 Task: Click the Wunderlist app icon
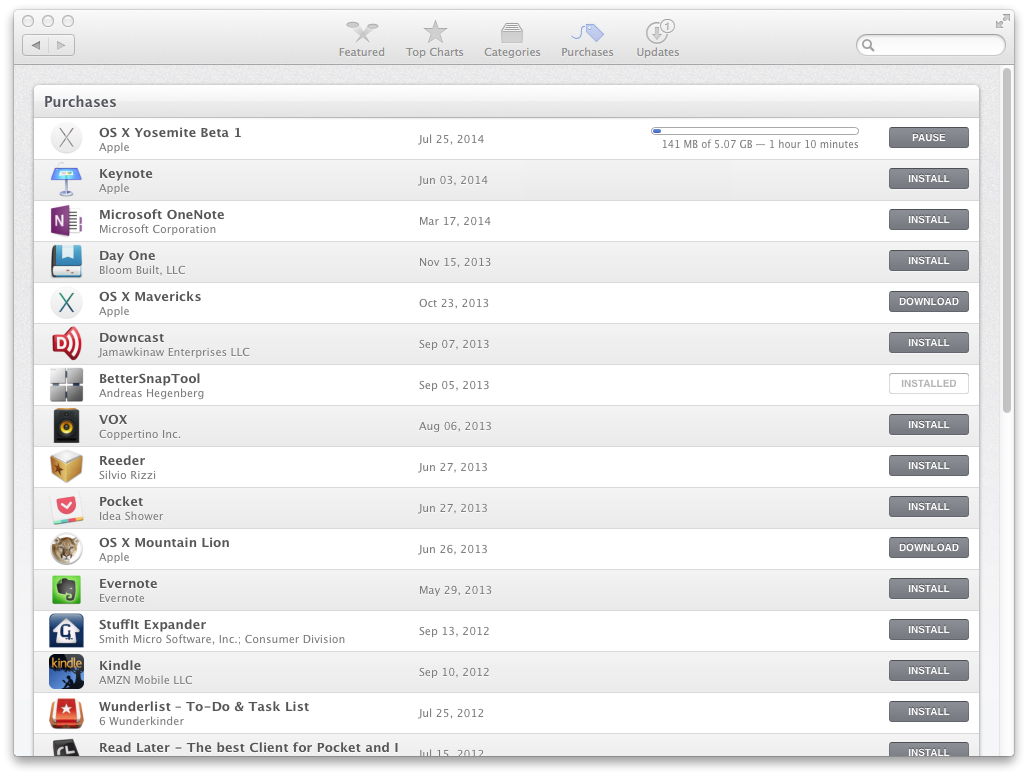point(66,713)
